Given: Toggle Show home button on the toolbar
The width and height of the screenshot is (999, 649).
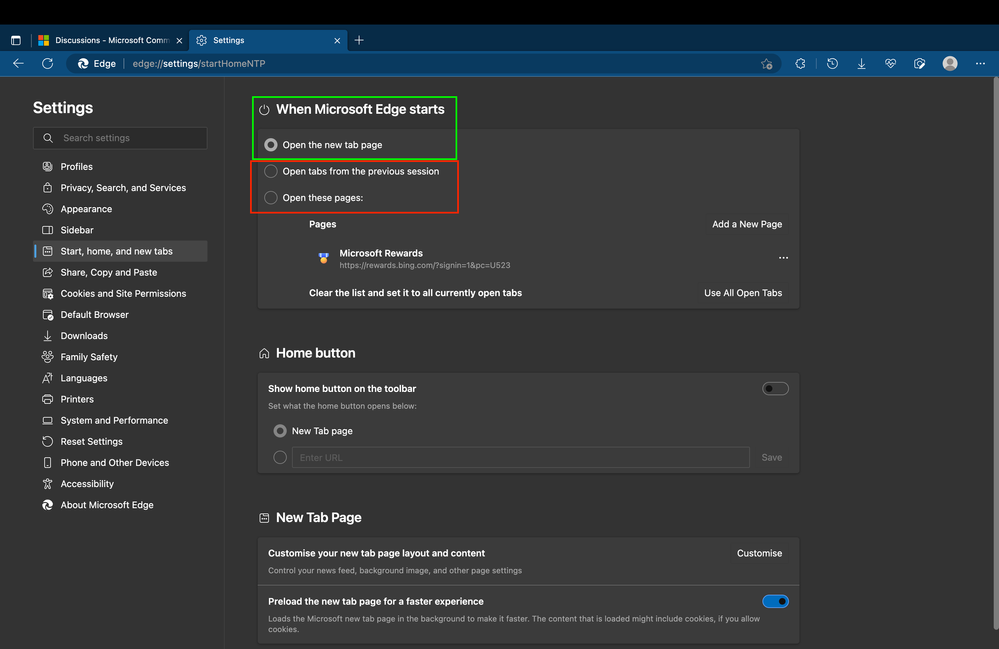Looking at the screenshot, I should [x=775, y=389].
